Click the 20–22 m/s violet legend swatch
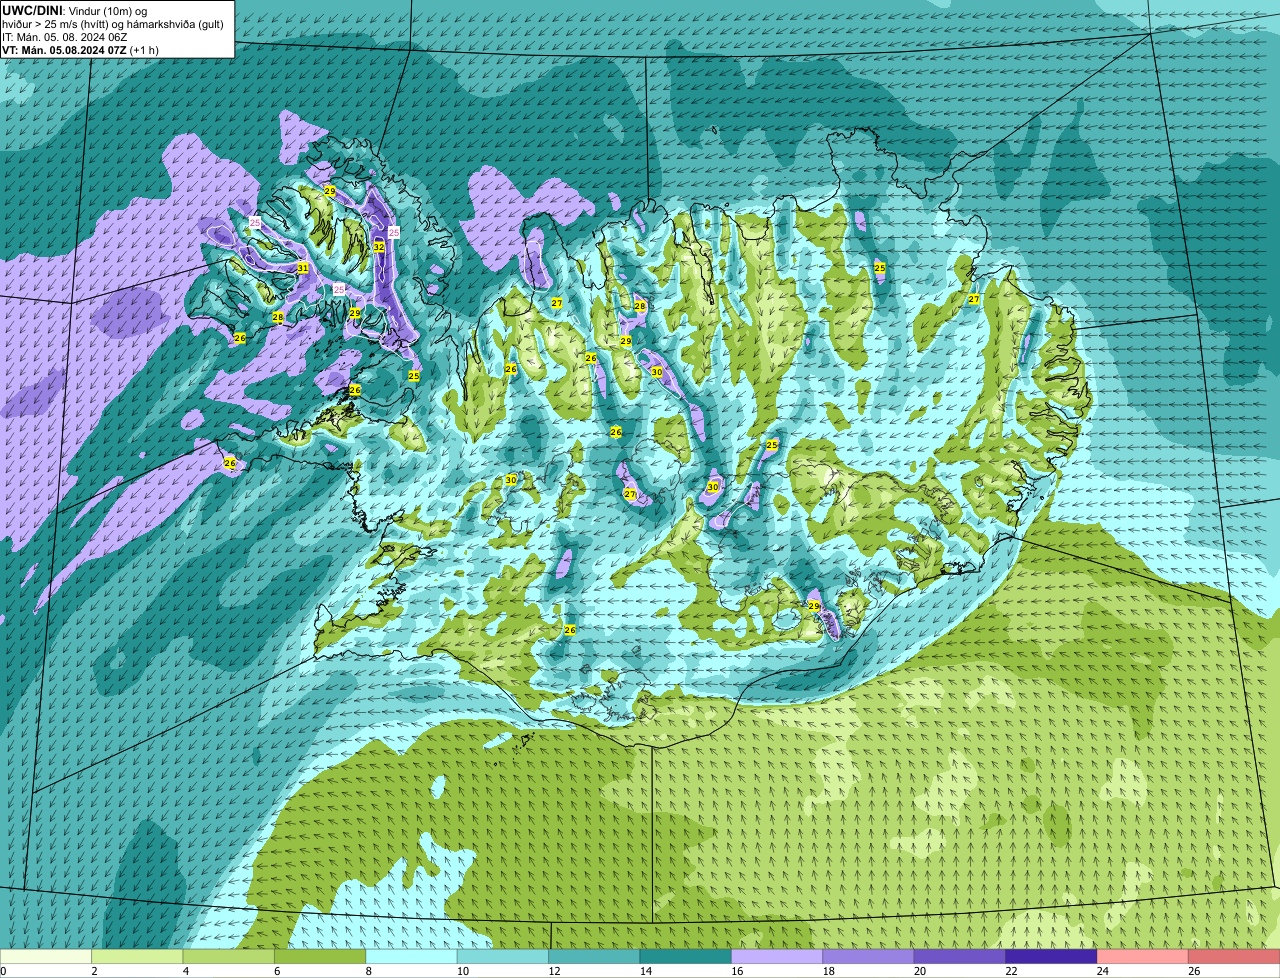The image size is (1280, 978). click(x=960, y=956)
